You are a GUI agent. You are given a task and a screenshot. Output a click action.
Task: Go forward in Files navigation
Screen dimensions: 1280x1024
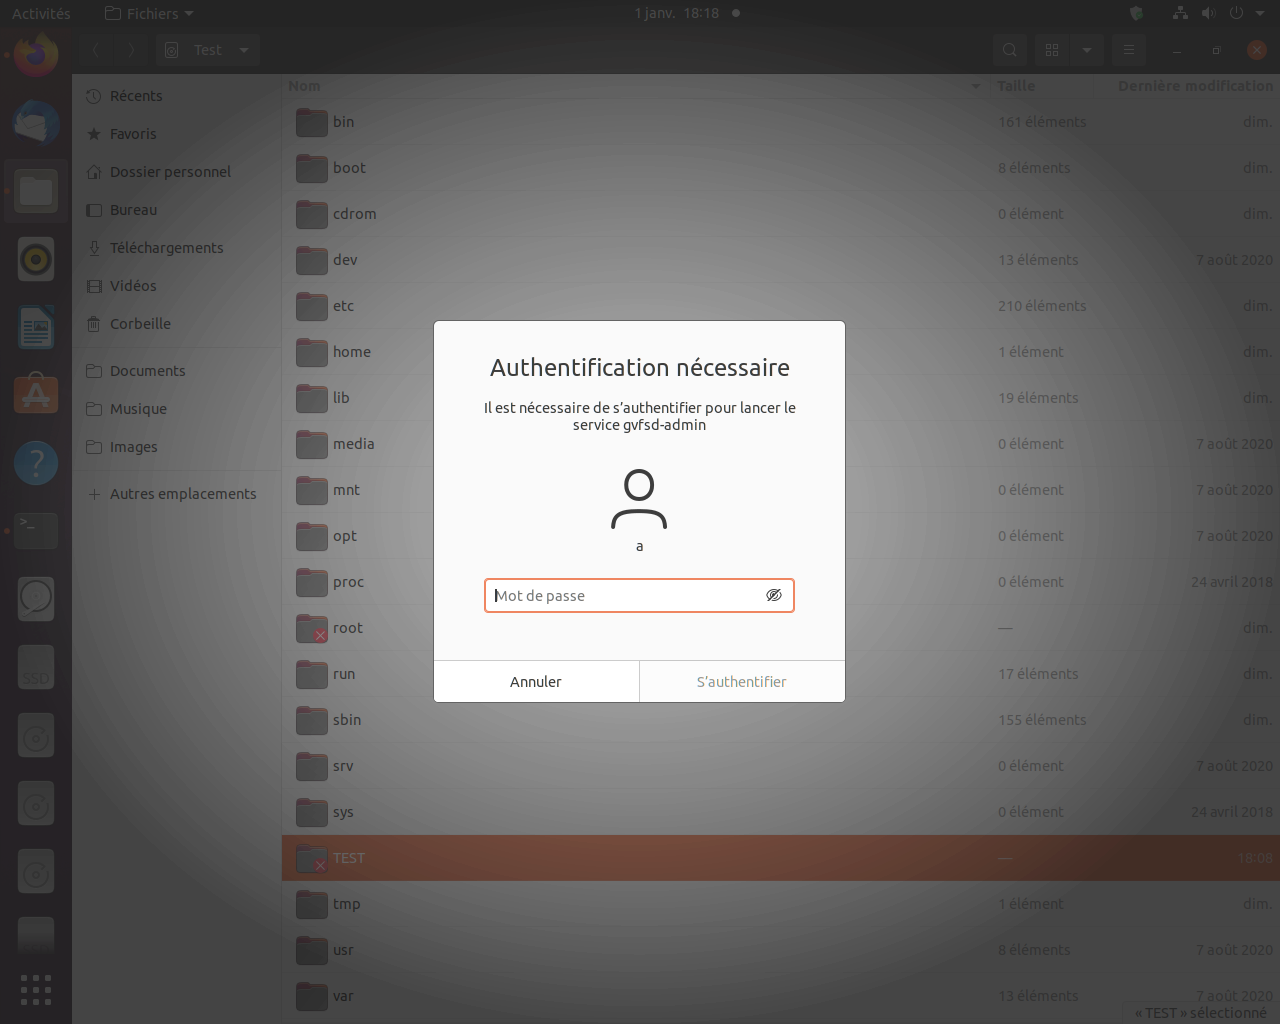pyautogui.click(x=131, y=50)
